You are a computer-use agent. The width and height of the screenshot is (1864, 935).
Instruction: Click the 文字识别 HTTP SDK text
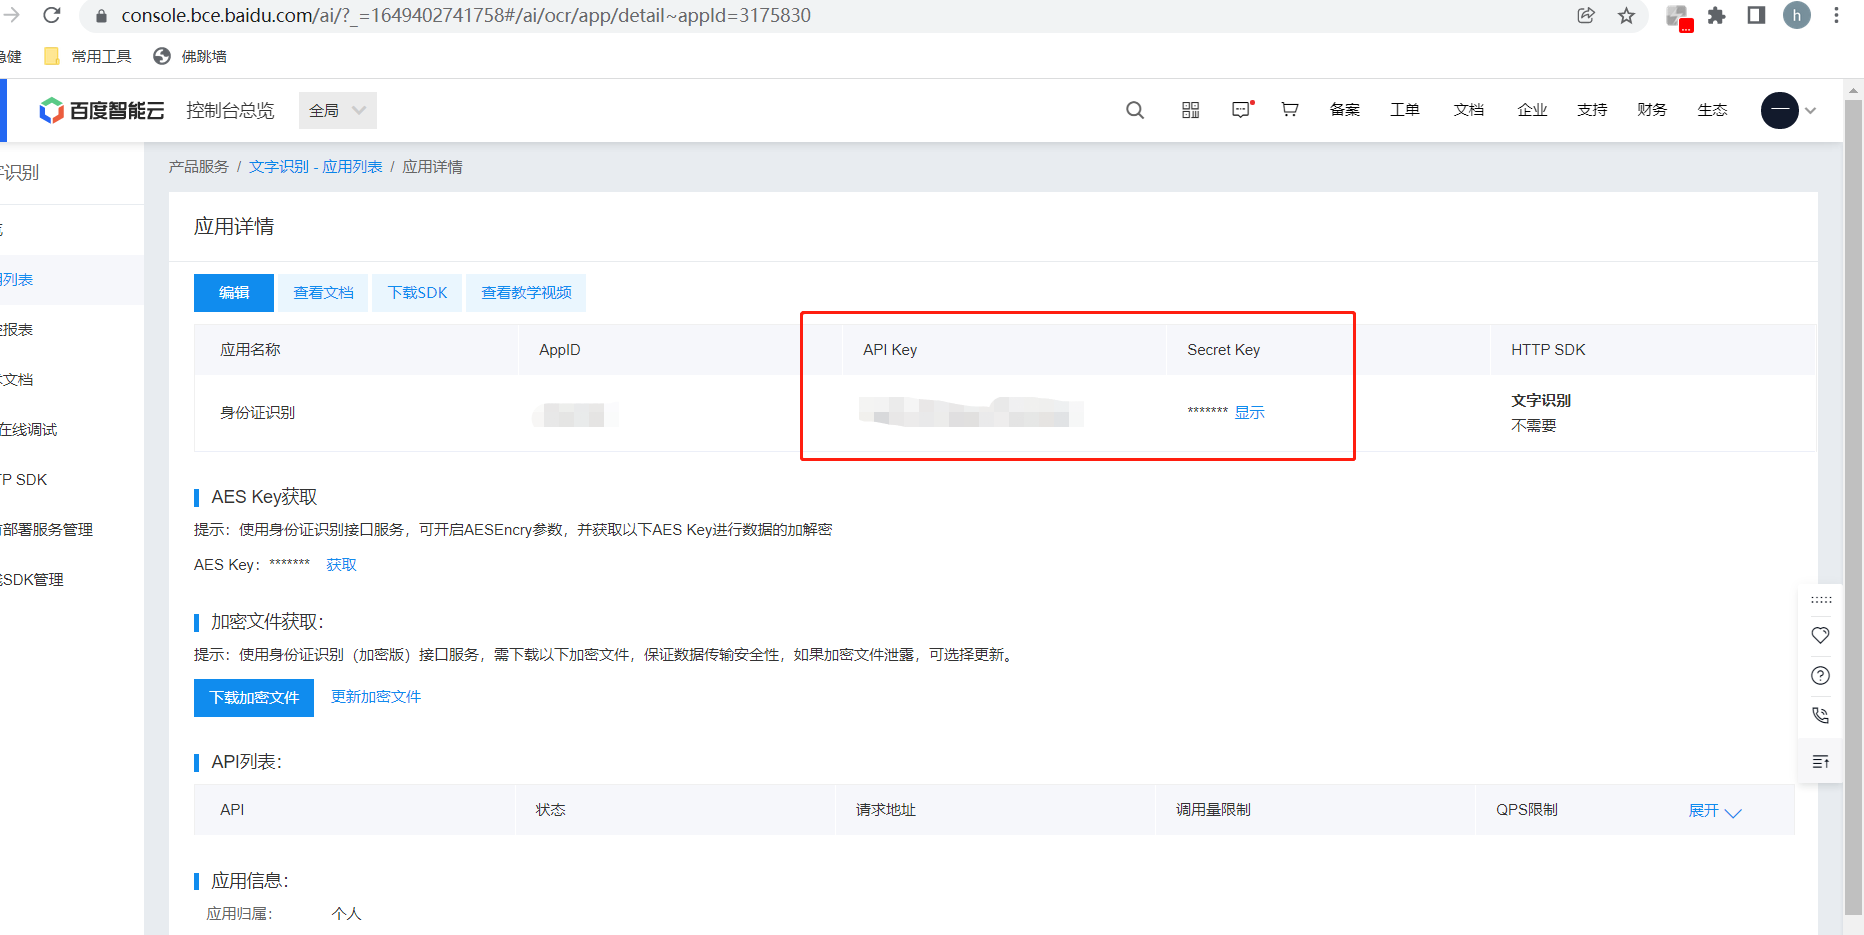(1541, 400)
